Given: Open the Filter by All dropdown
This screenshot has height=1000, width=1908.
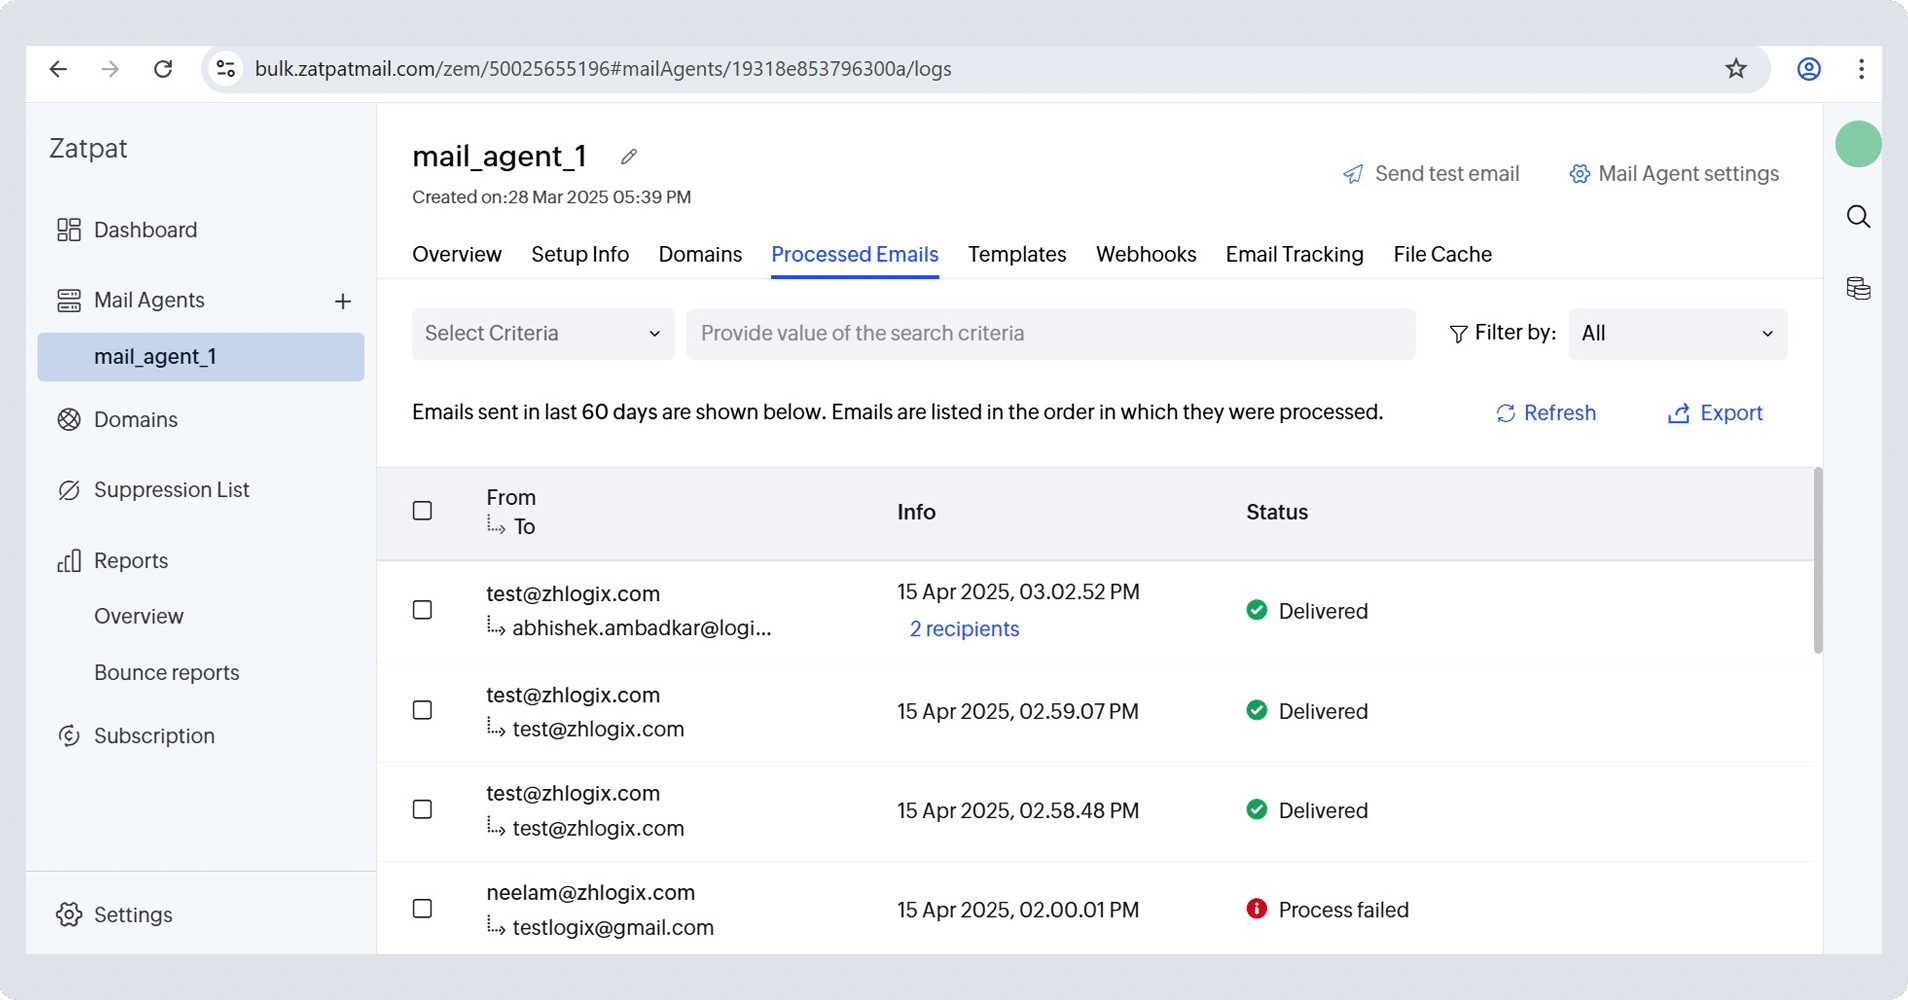Looking at the screenshot, I should 1677,334.
